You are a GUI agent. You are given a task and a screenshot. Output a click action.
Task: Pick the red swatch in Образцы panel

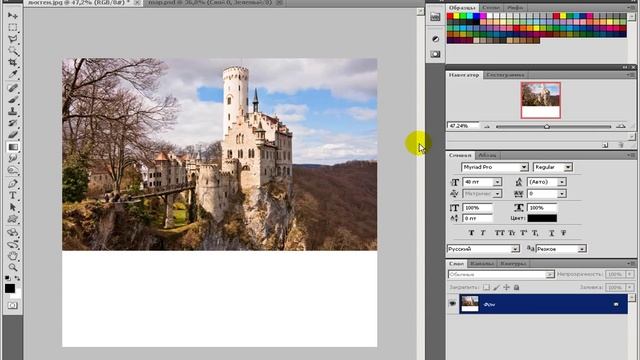click(x=450, y=16)
